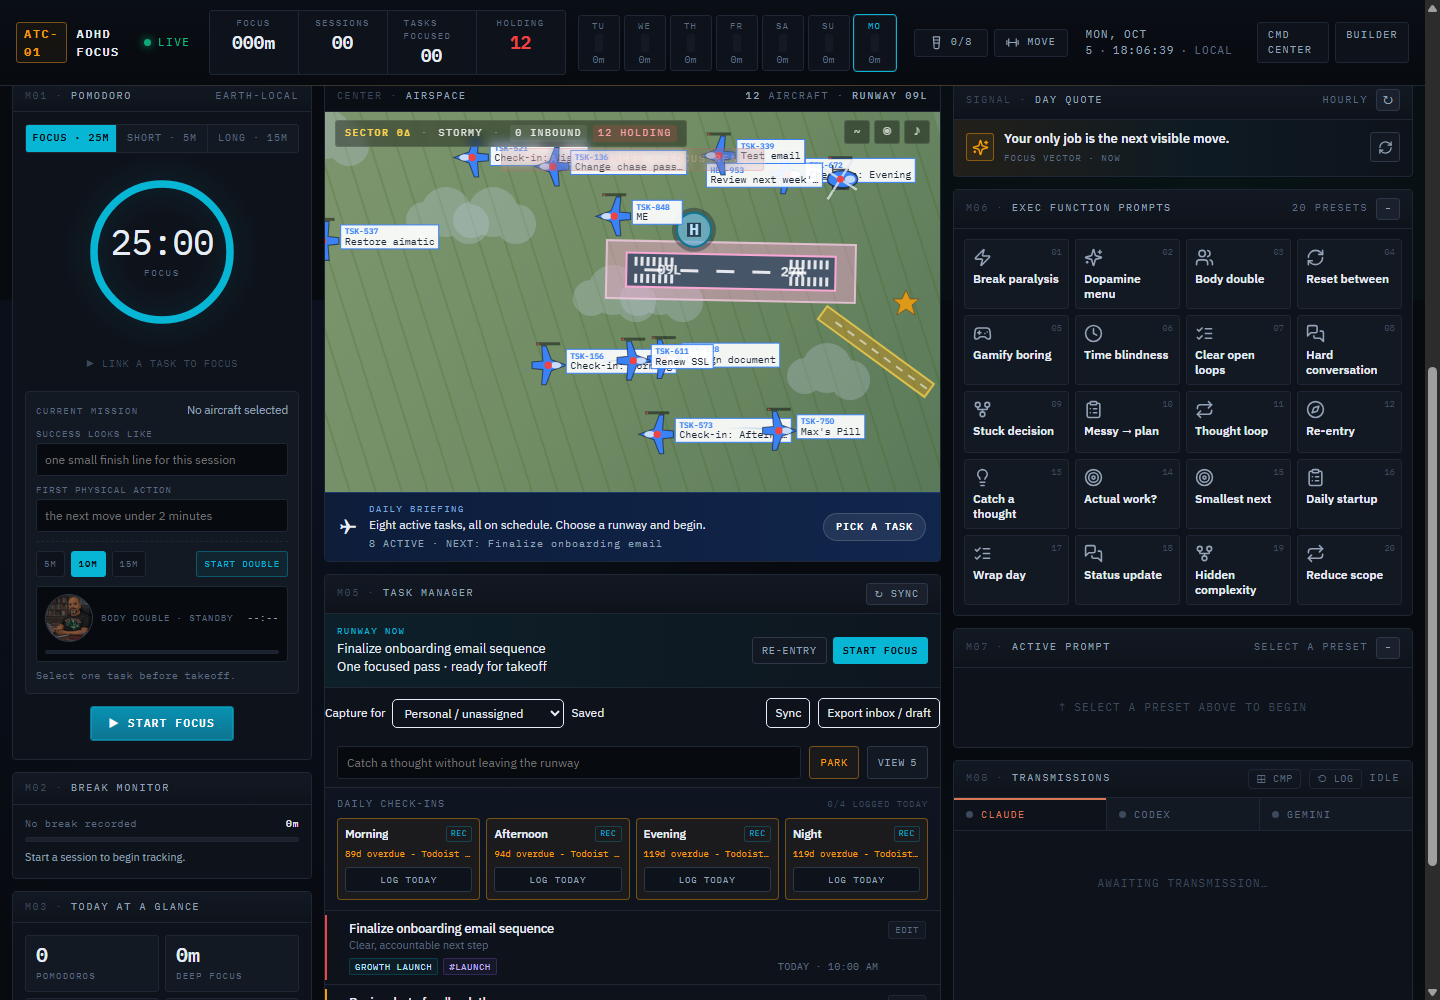This screenshot has width=1440, height=1000.
Task: Open the Capture for project dropdown
Action: (x=478, y=714)
